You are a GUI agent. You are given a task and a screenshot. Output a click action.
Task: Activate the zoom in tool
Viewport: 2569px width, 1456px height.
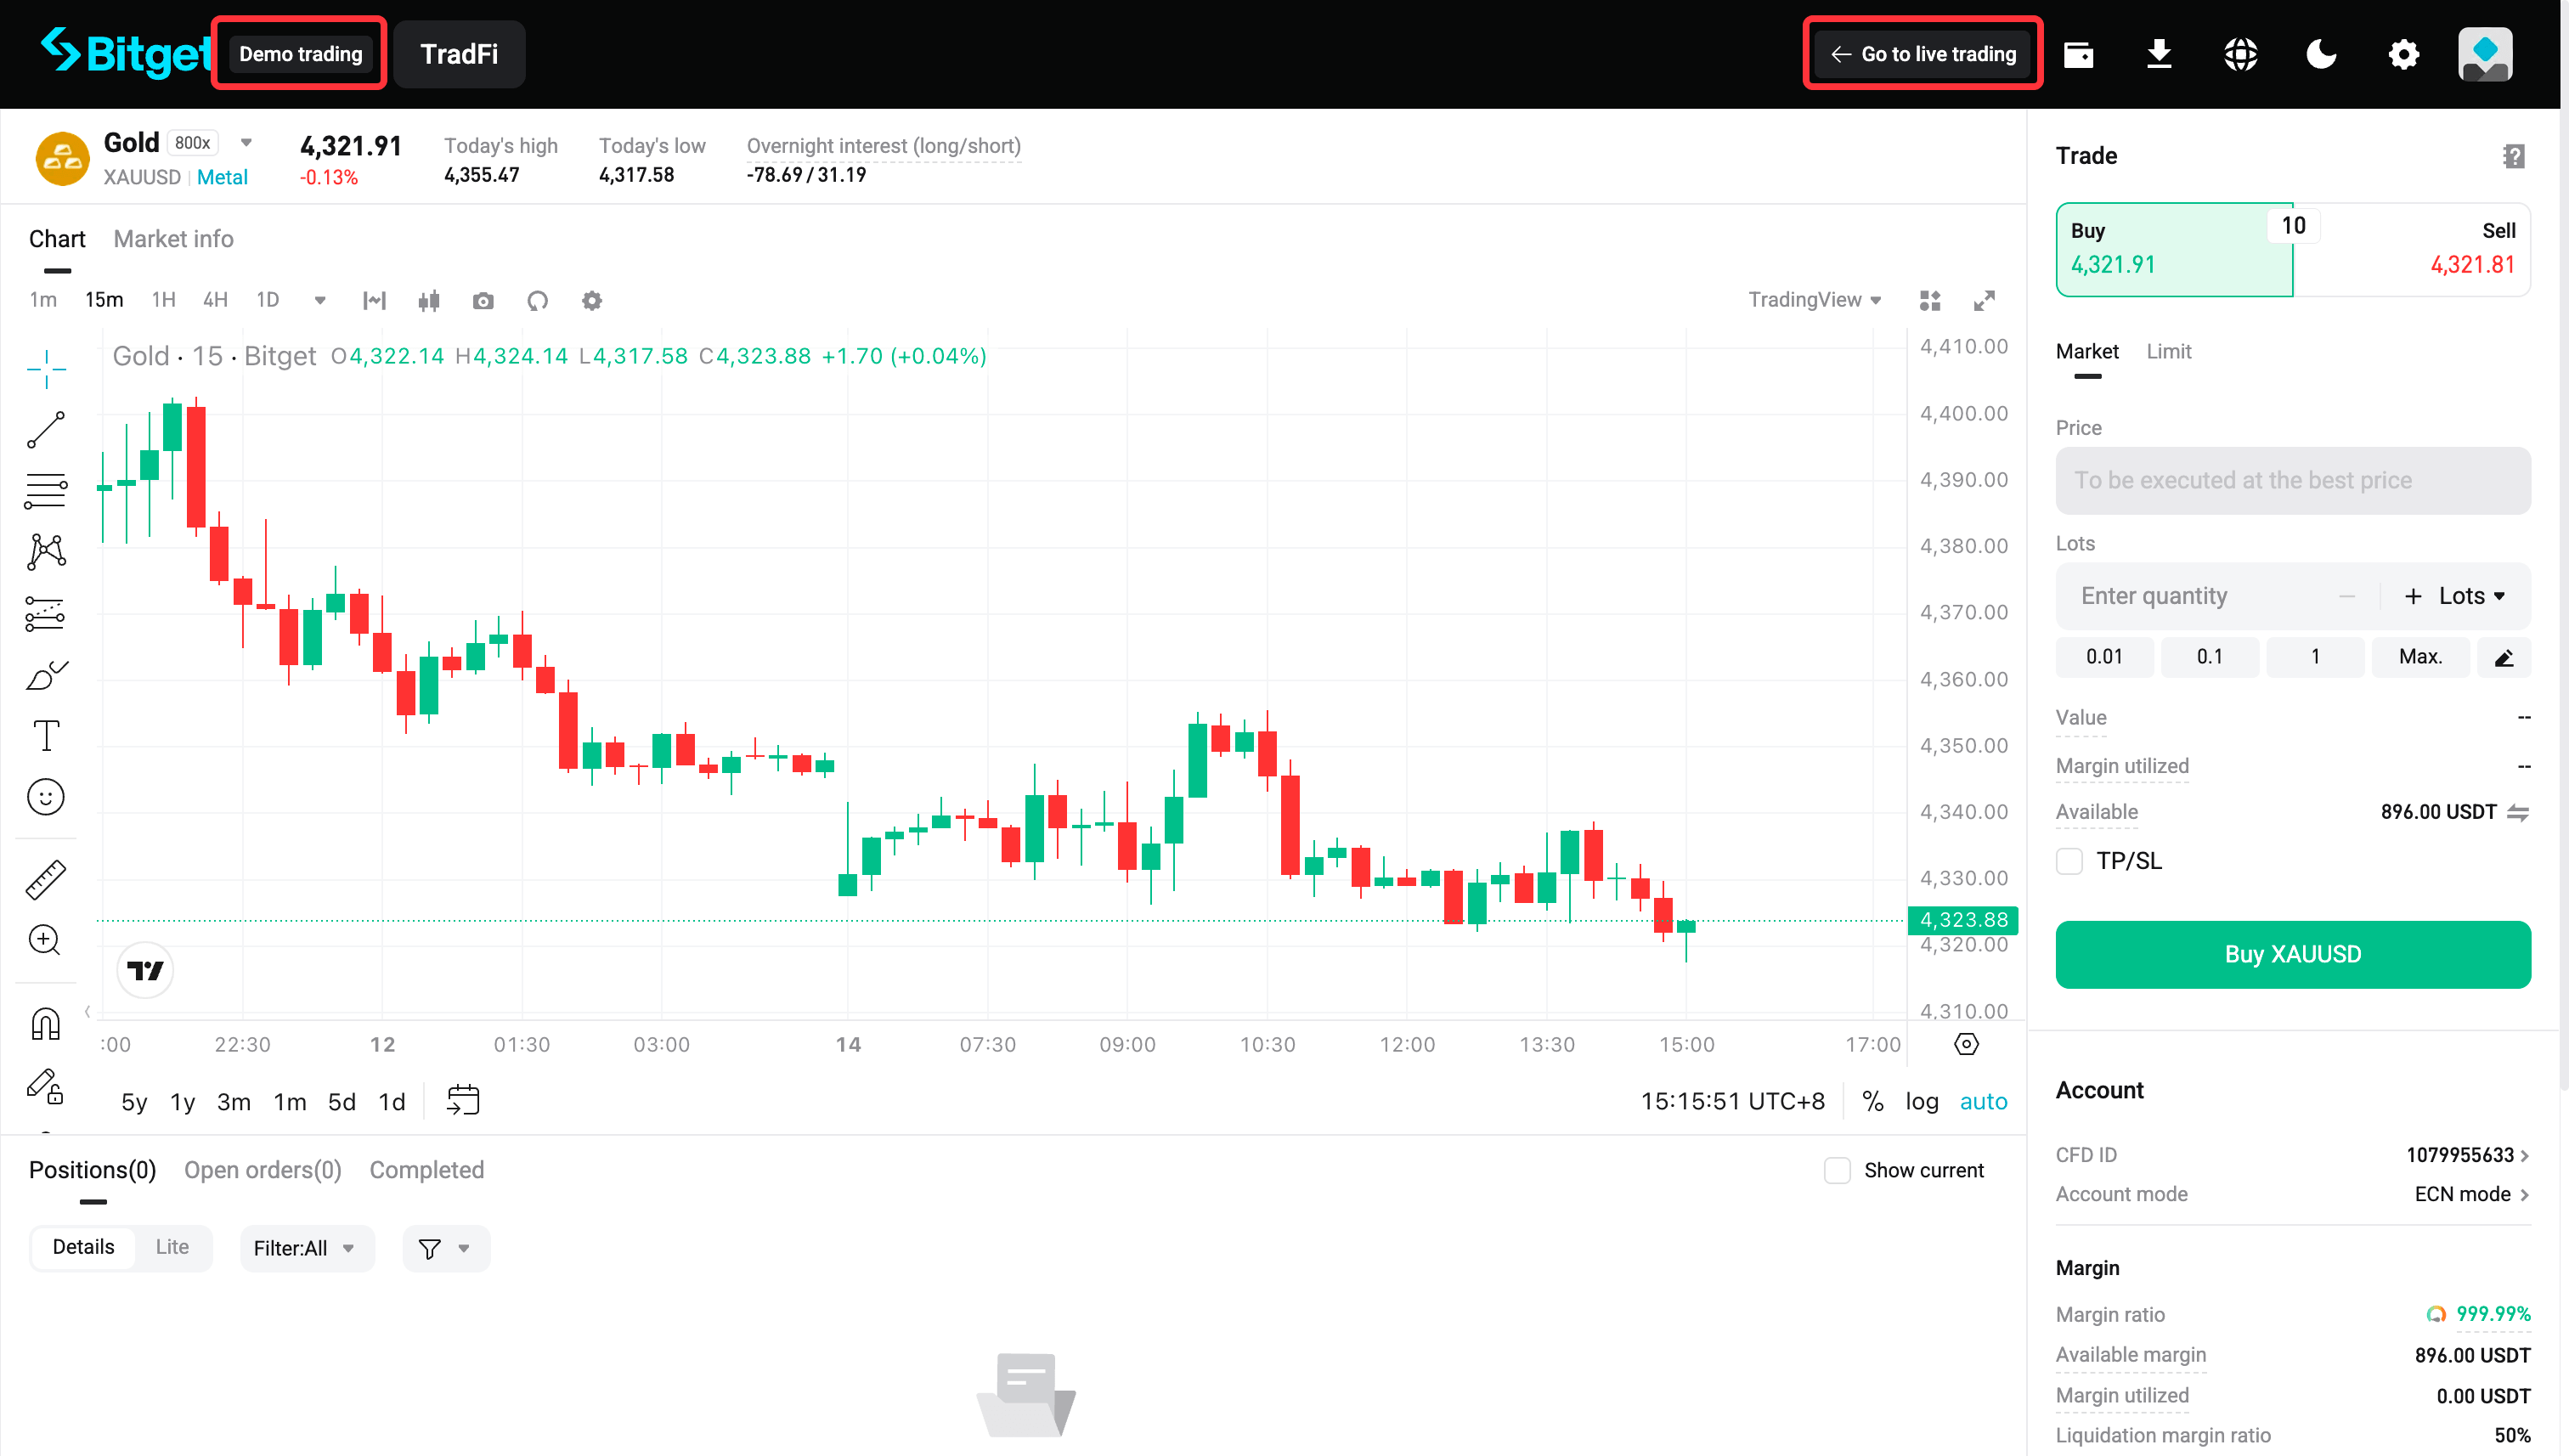pos(46,940)
